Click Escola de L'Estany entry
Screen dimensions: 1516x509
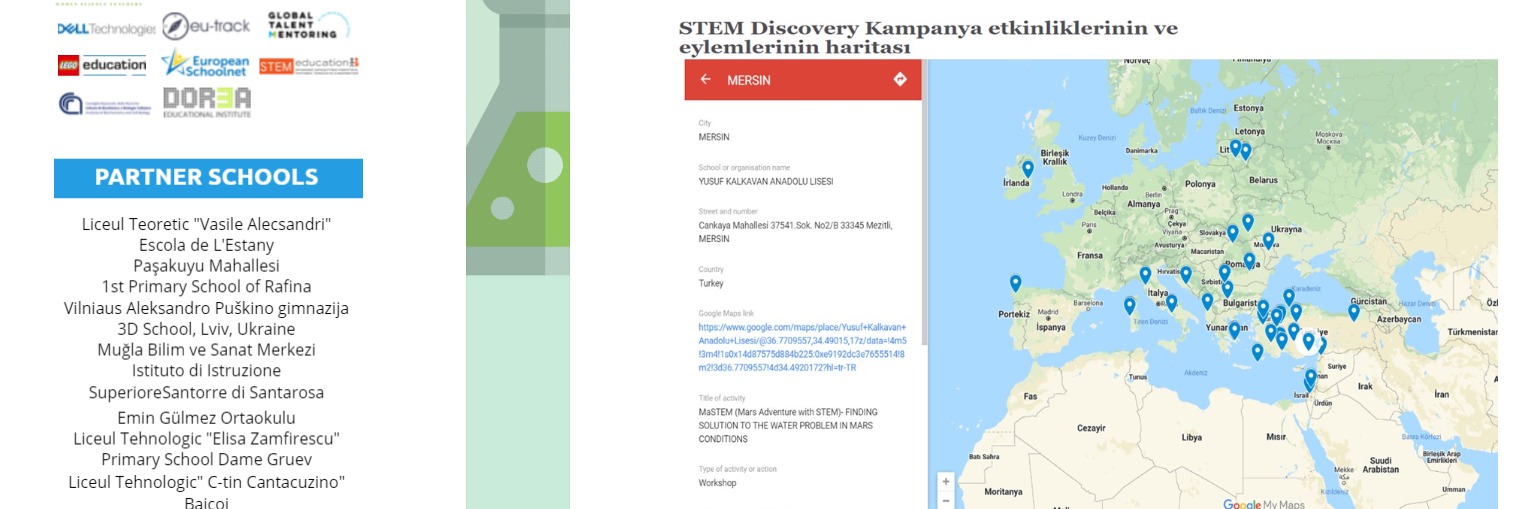pos(206,245)
